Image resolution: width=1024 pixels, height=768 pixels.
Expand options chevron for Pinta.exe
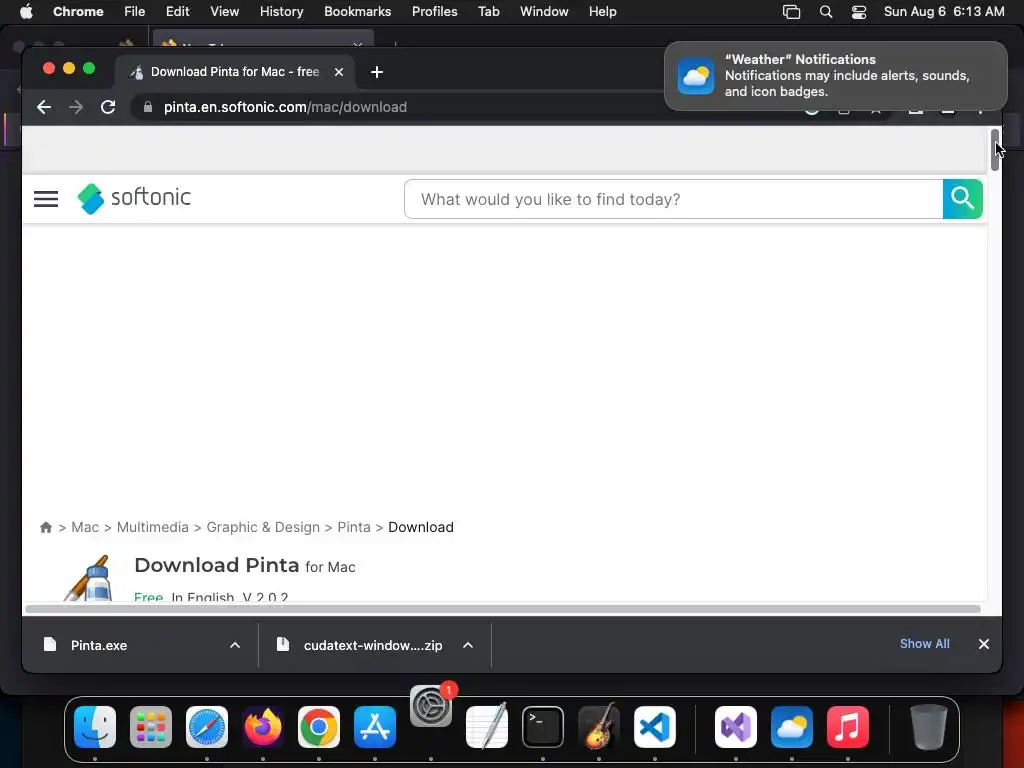click(235, 645)
